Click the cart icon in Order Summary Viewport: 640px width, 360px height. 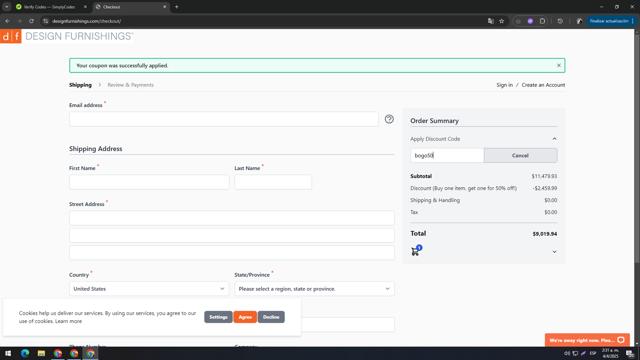tap(416, 251)
